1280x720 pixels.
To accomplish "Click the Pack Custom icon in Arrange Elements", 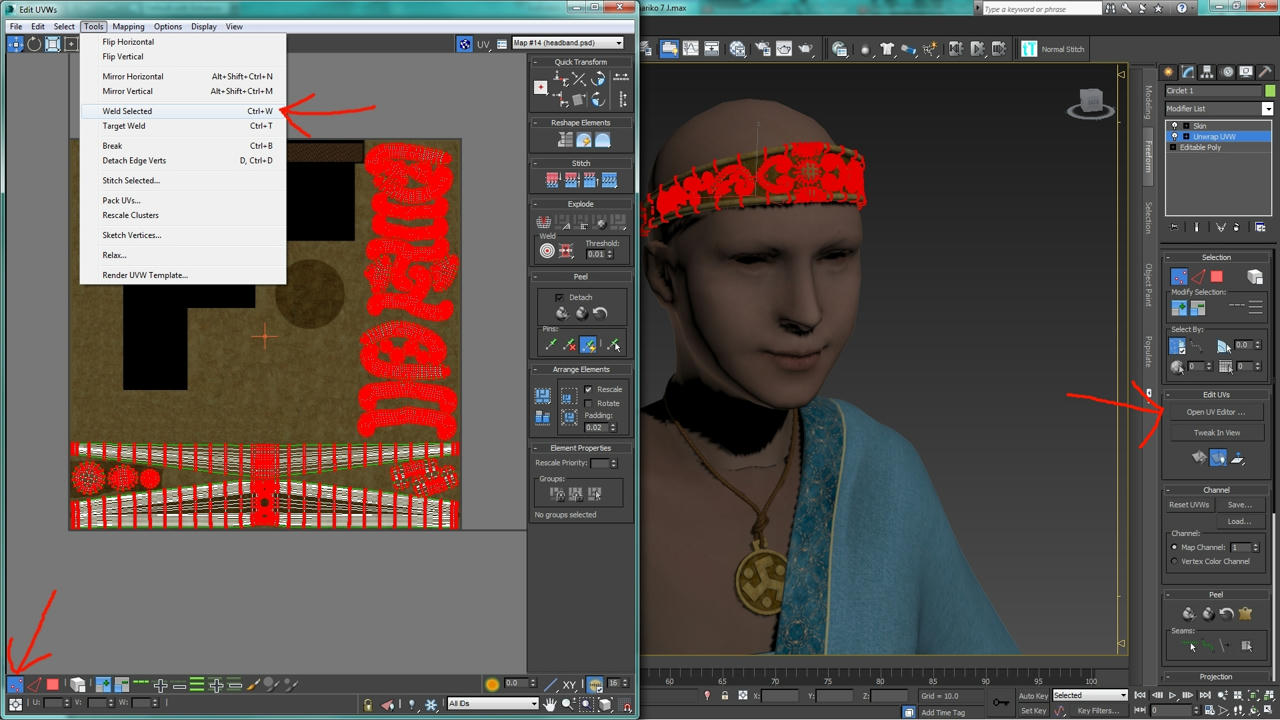I will [542, 396].
